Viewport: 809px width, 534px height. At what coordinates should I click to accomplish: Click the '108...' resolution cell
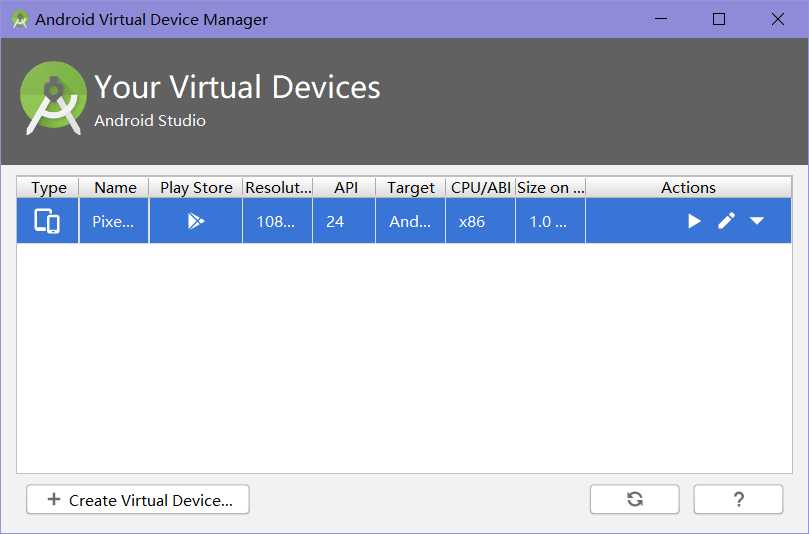278,221
